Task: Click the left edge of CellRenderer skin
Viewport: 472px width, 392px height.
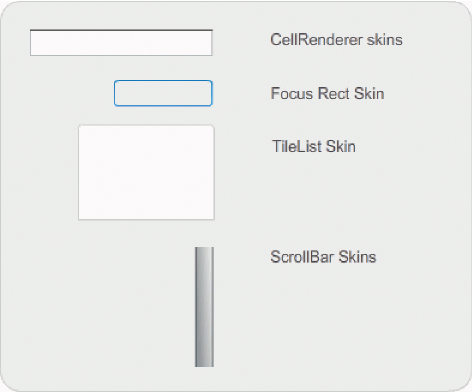Action: (31, 42)
